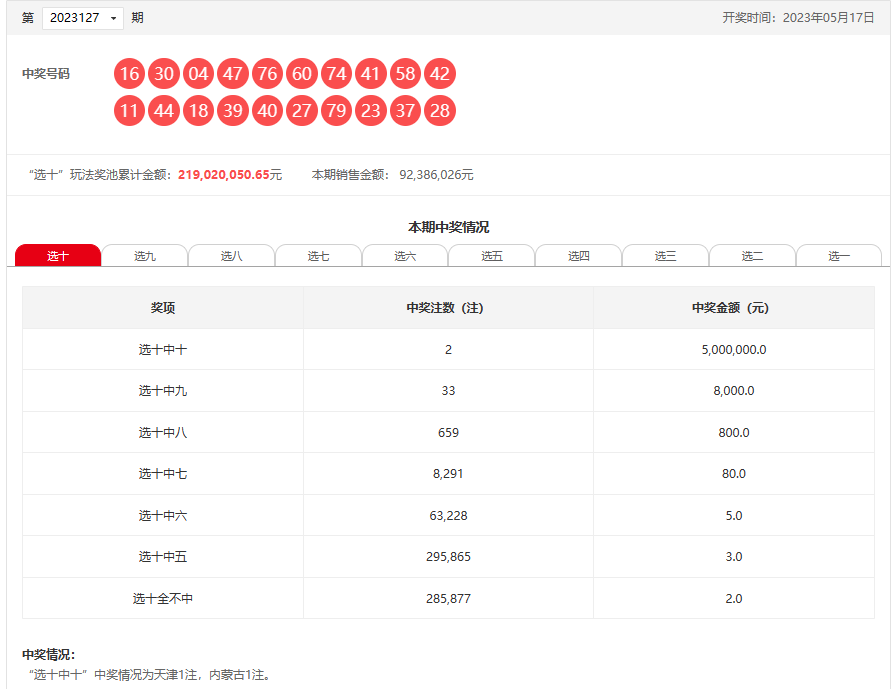Open the 选二 tab

pyautogui.click(x=752, y=256)
